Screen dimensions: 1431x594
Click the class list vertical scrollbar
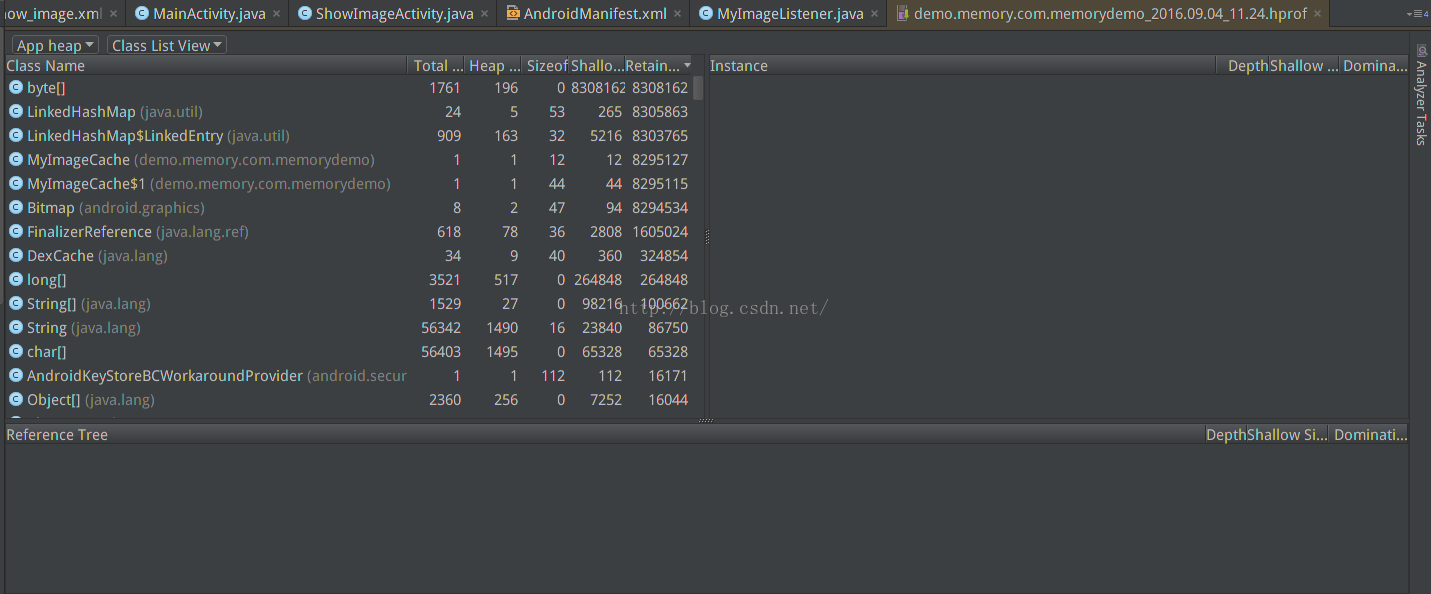click(x=698, y=88)
